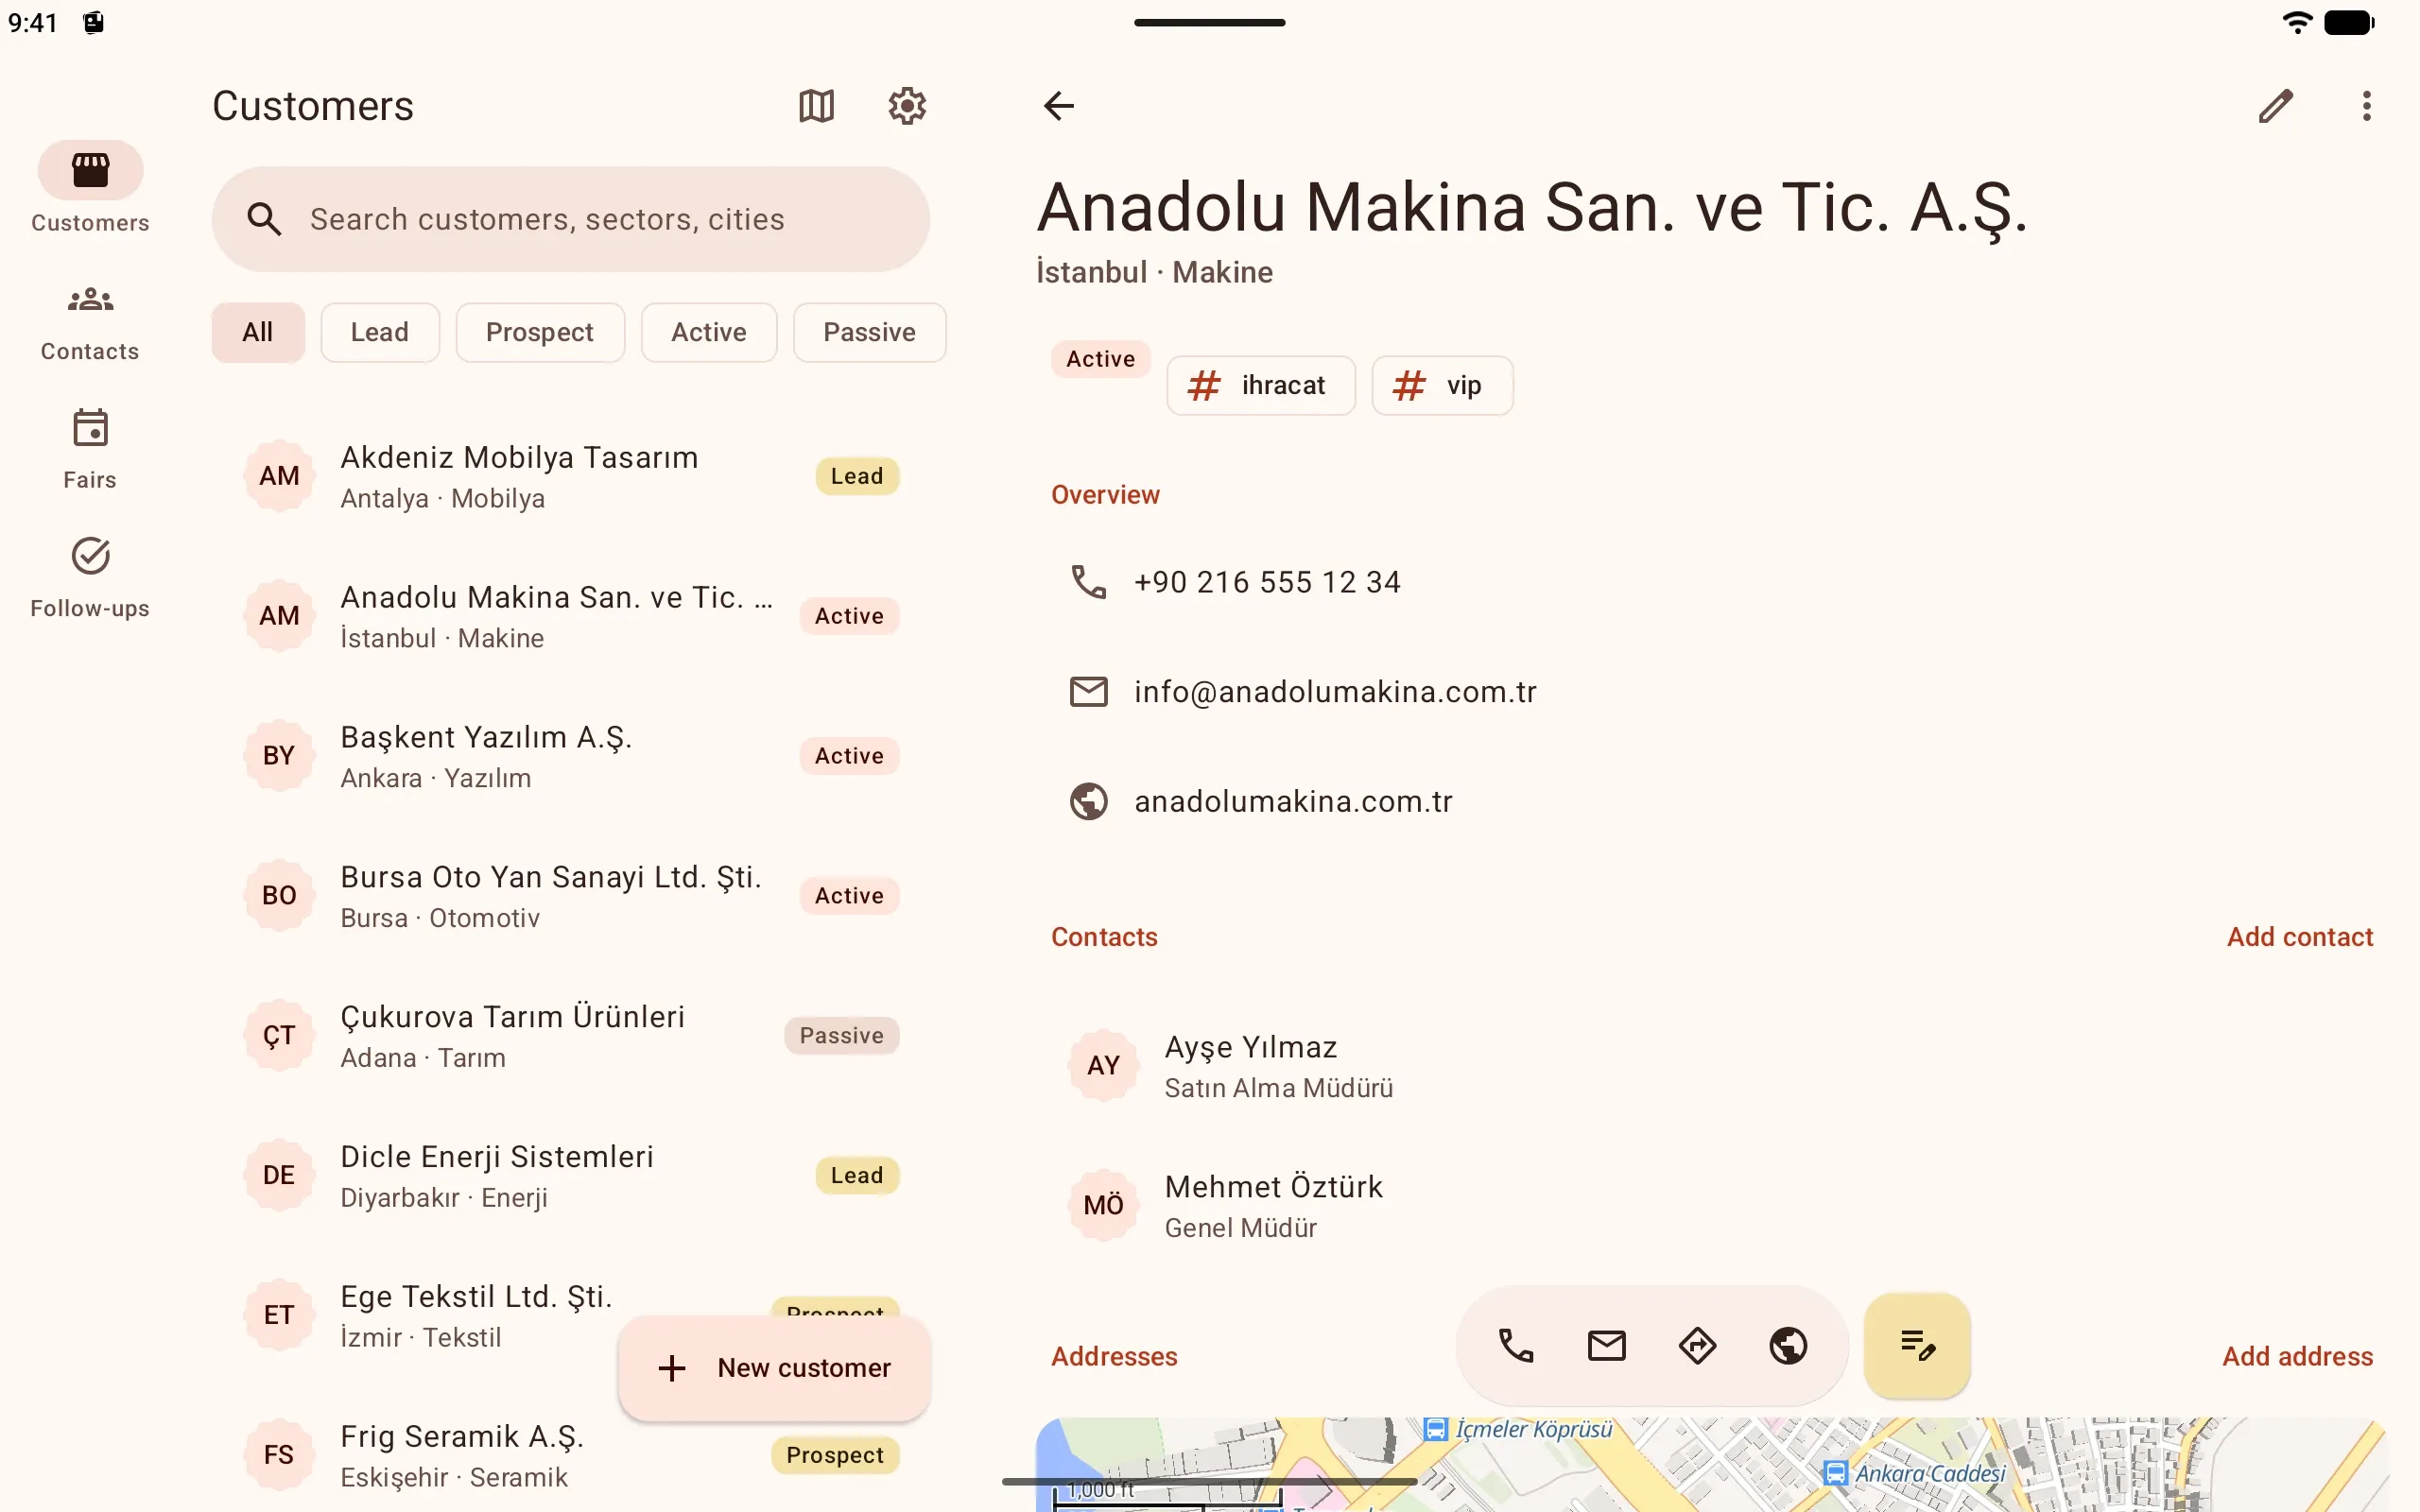The width and height of the screenshot is (2420, 1512).
Task: Select the Active filter chip
Action: 709,332
